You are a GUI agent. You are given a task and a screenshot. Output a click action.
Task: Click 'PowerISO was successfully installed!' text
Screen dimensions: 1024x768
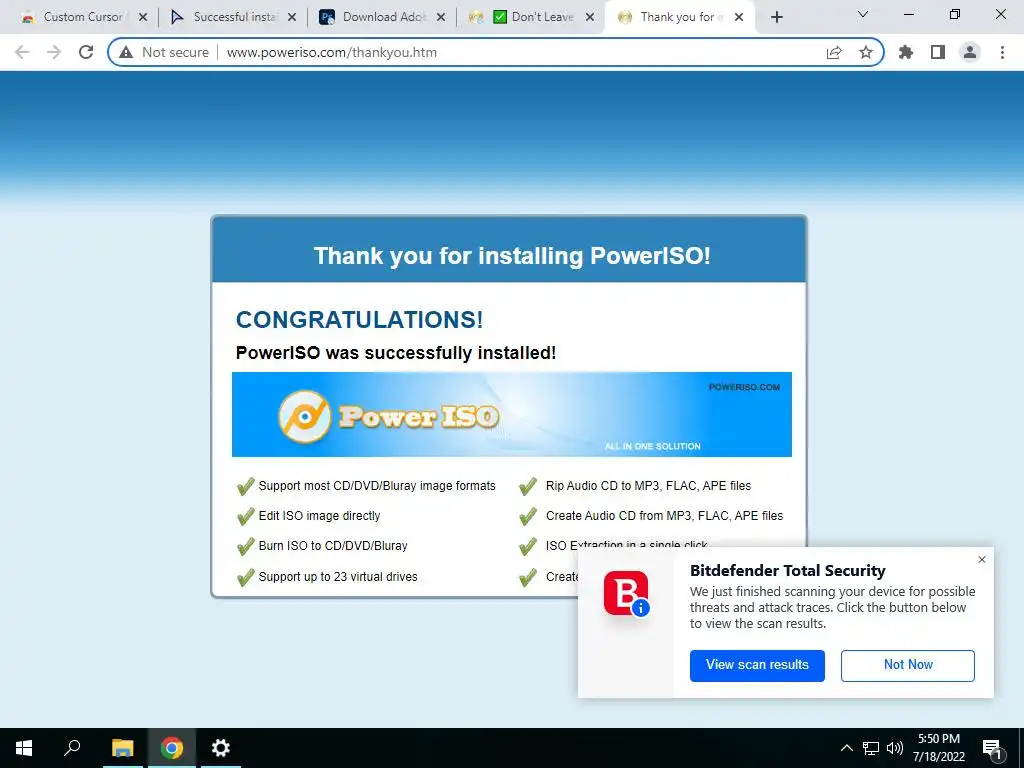(x=396, y=353)
